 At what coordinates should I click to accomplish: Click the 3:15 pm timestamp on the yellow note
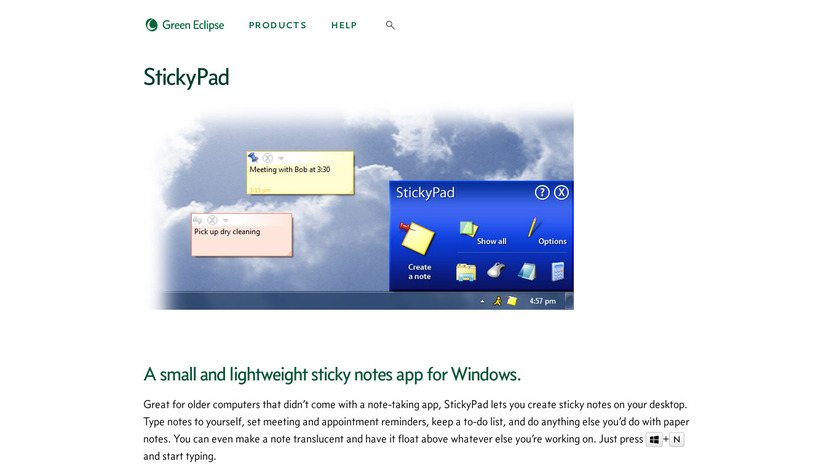point(260,190)
